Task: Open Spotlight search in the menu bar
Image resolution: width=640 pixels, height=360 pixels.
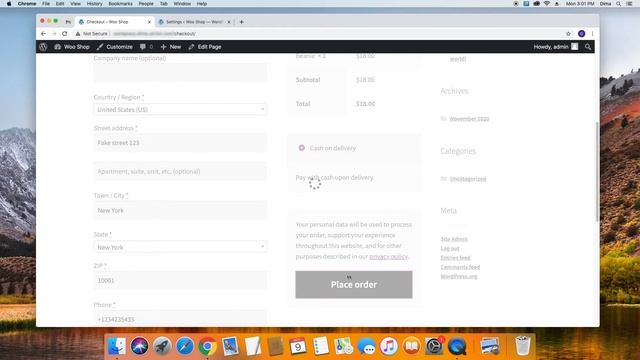Action: coord(619,4)
